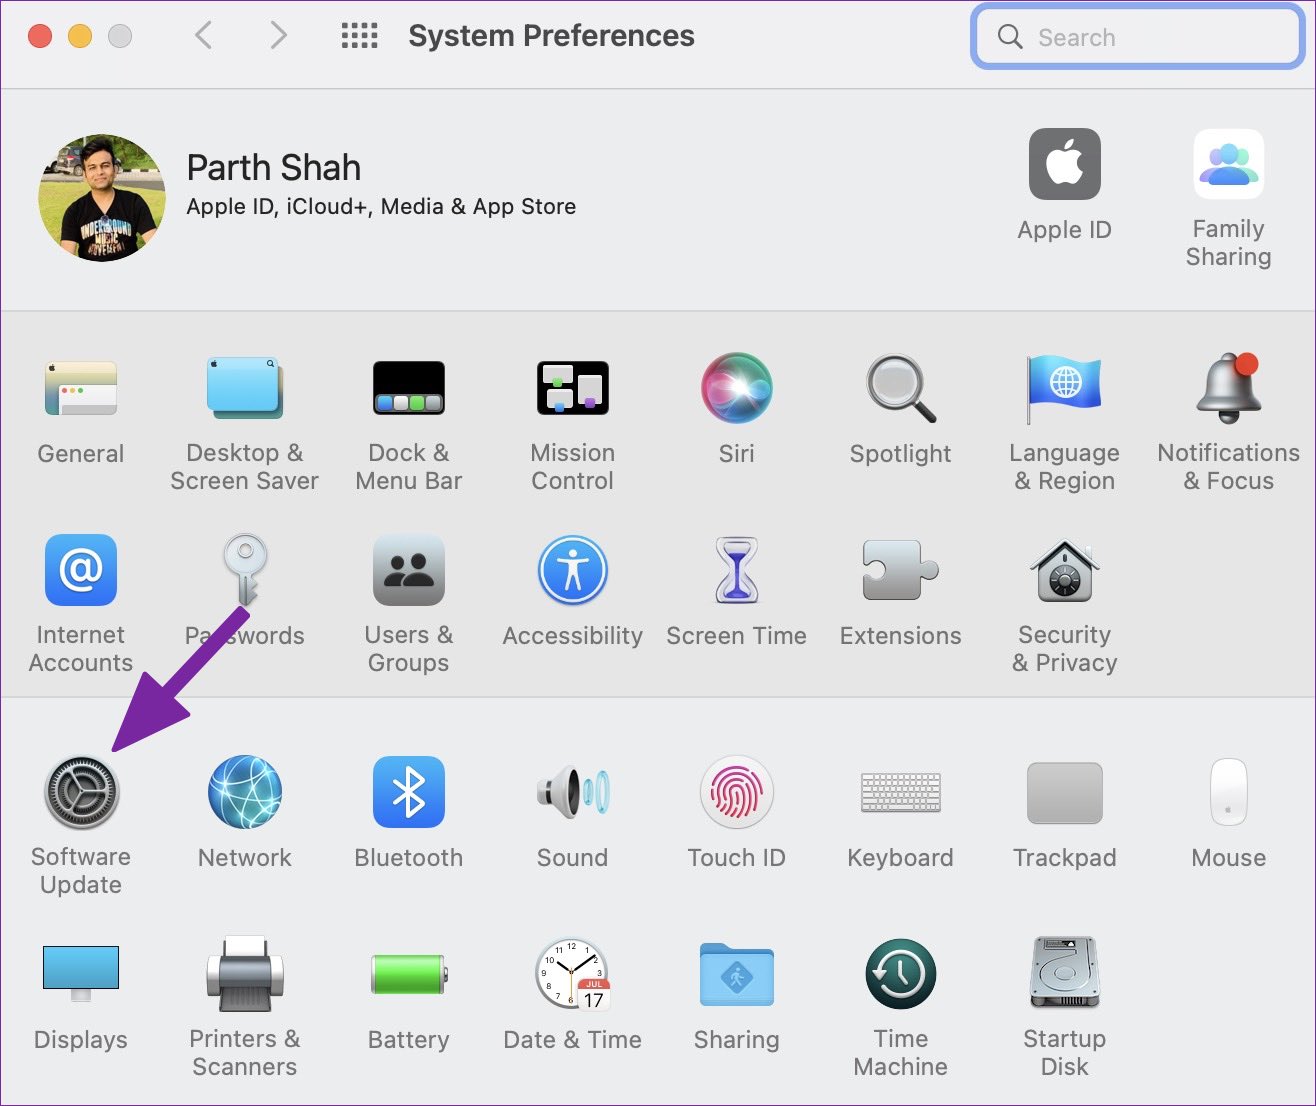
Task: Open Touch ID preferences
Action: pyautogui.click(x=737, y=792)
